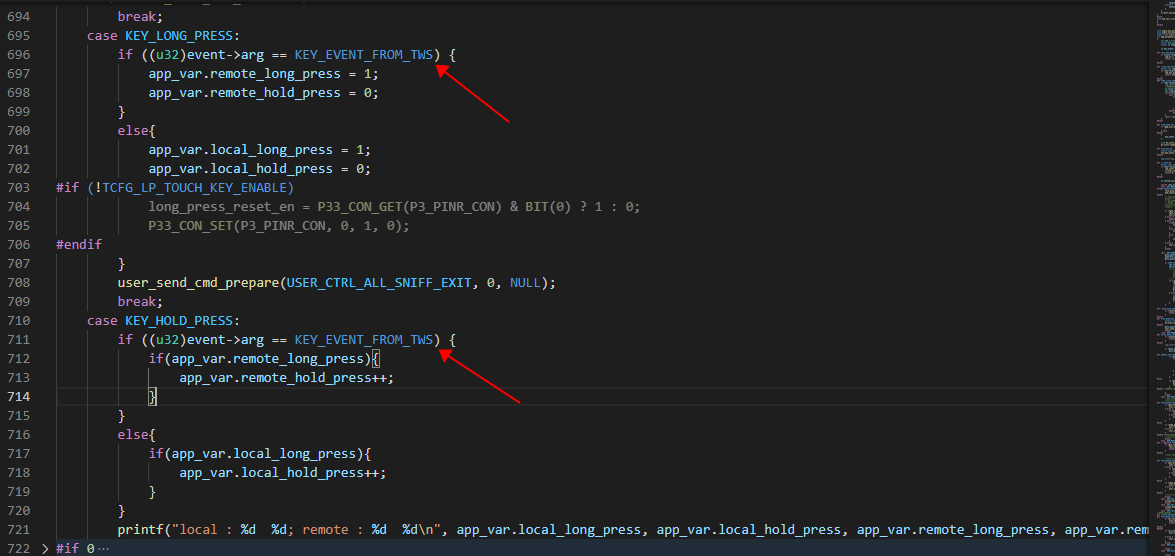Viewport: 1175px width, 556px height.
Task: Click printf call on line 721
Action: [140, 529]
